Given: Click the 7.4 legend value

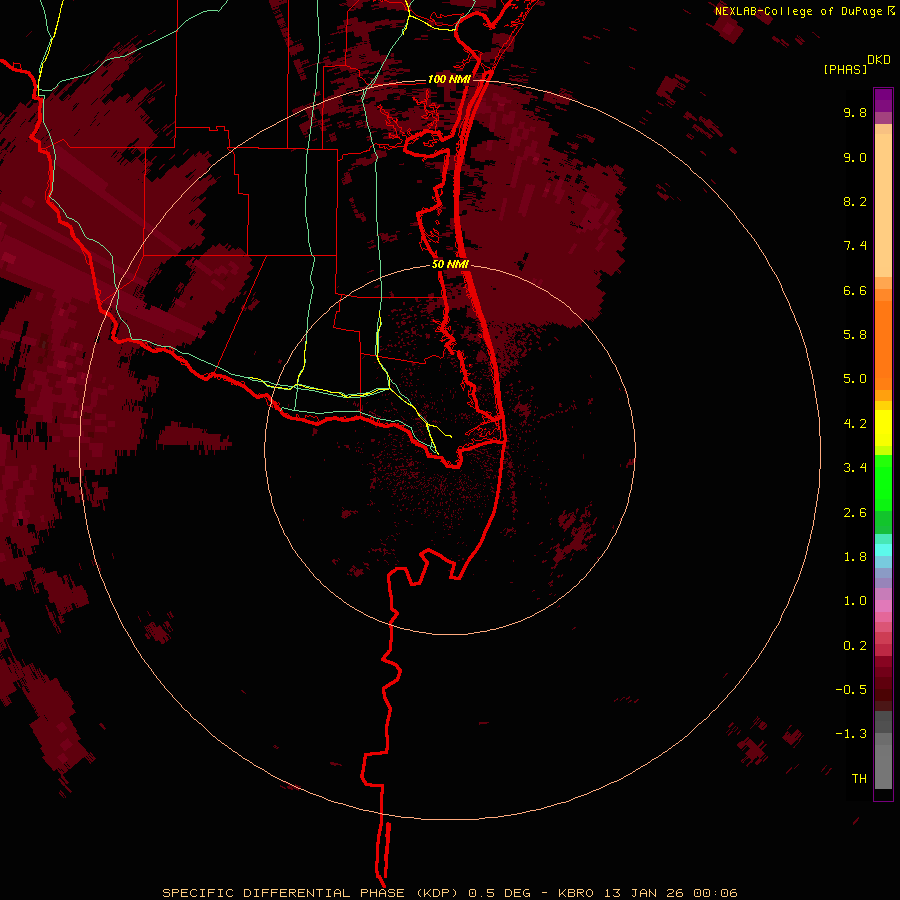Looking at the screenshot, I should [855, 246].
